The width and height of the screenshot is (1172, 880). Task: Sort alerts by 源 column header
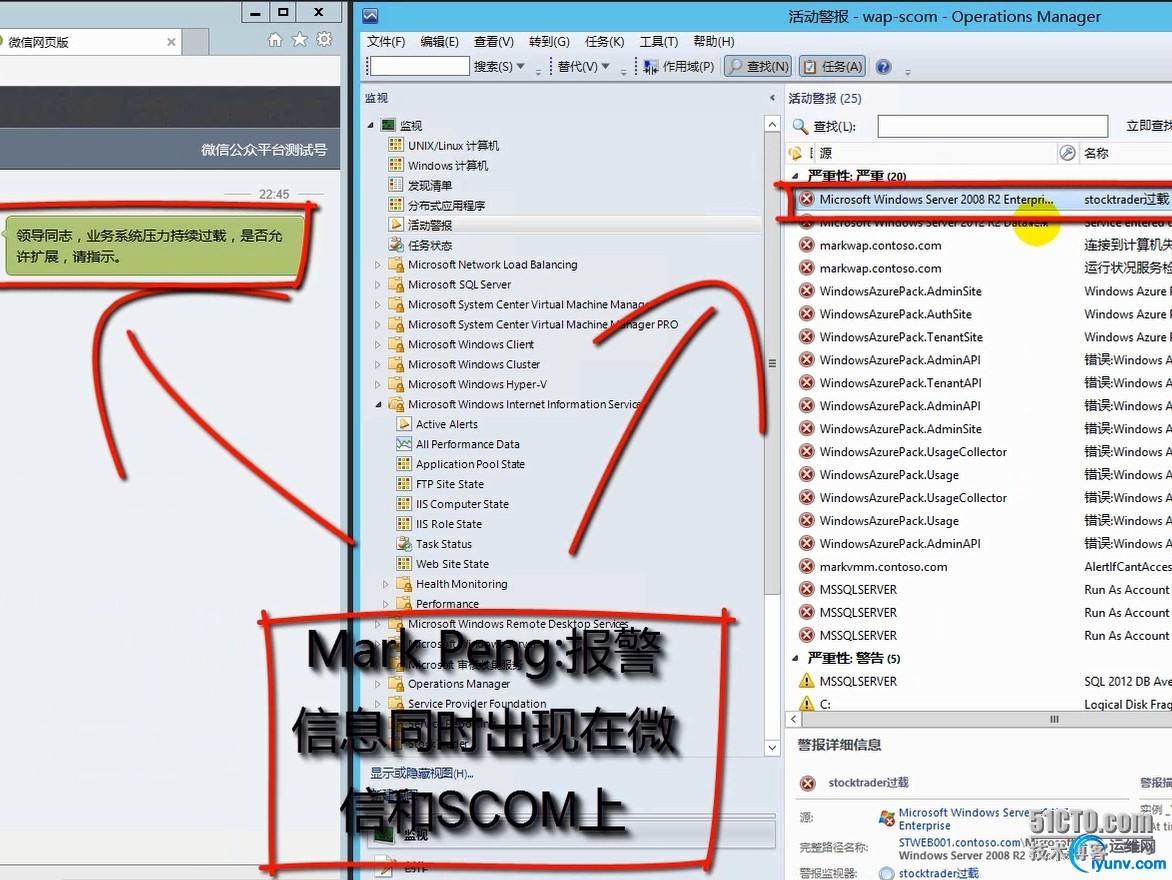825,153
